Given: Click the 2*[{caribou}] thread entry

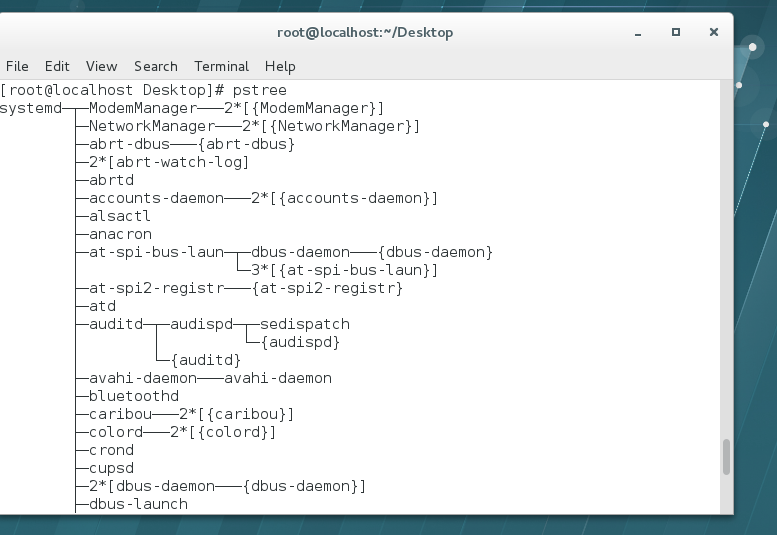Looking at the screenshot, I should click(x=236, y=414).
